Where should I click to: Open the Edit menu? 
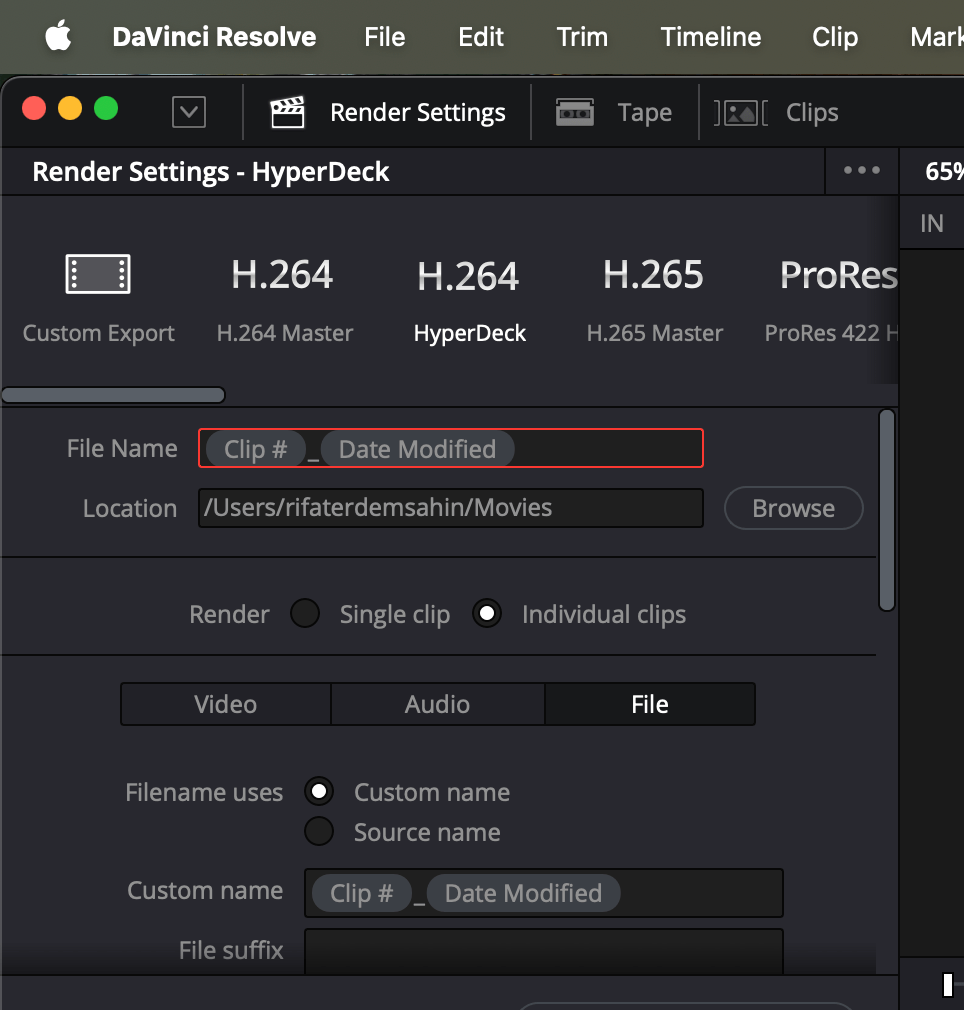[480, 37]
